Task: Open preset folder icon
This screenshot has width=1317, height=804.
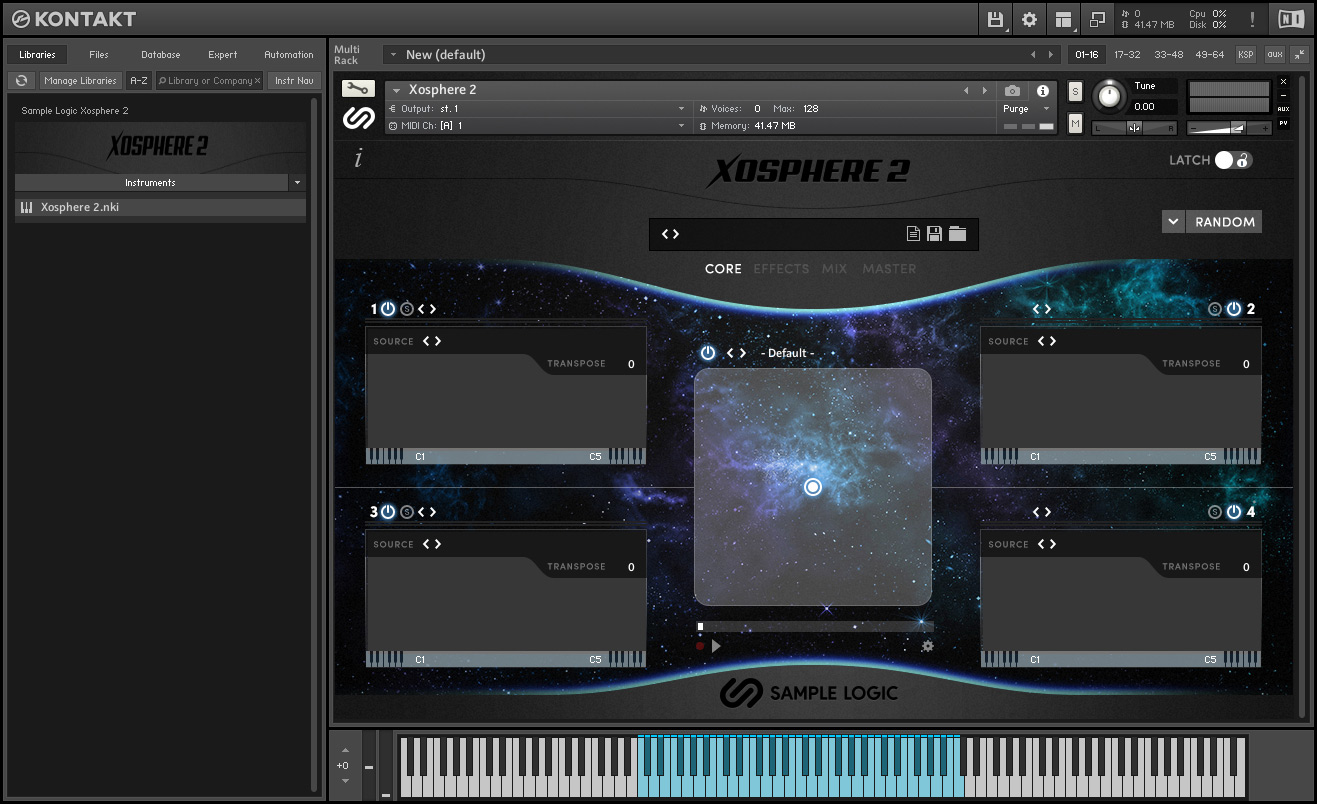Action: pos(958,234)
